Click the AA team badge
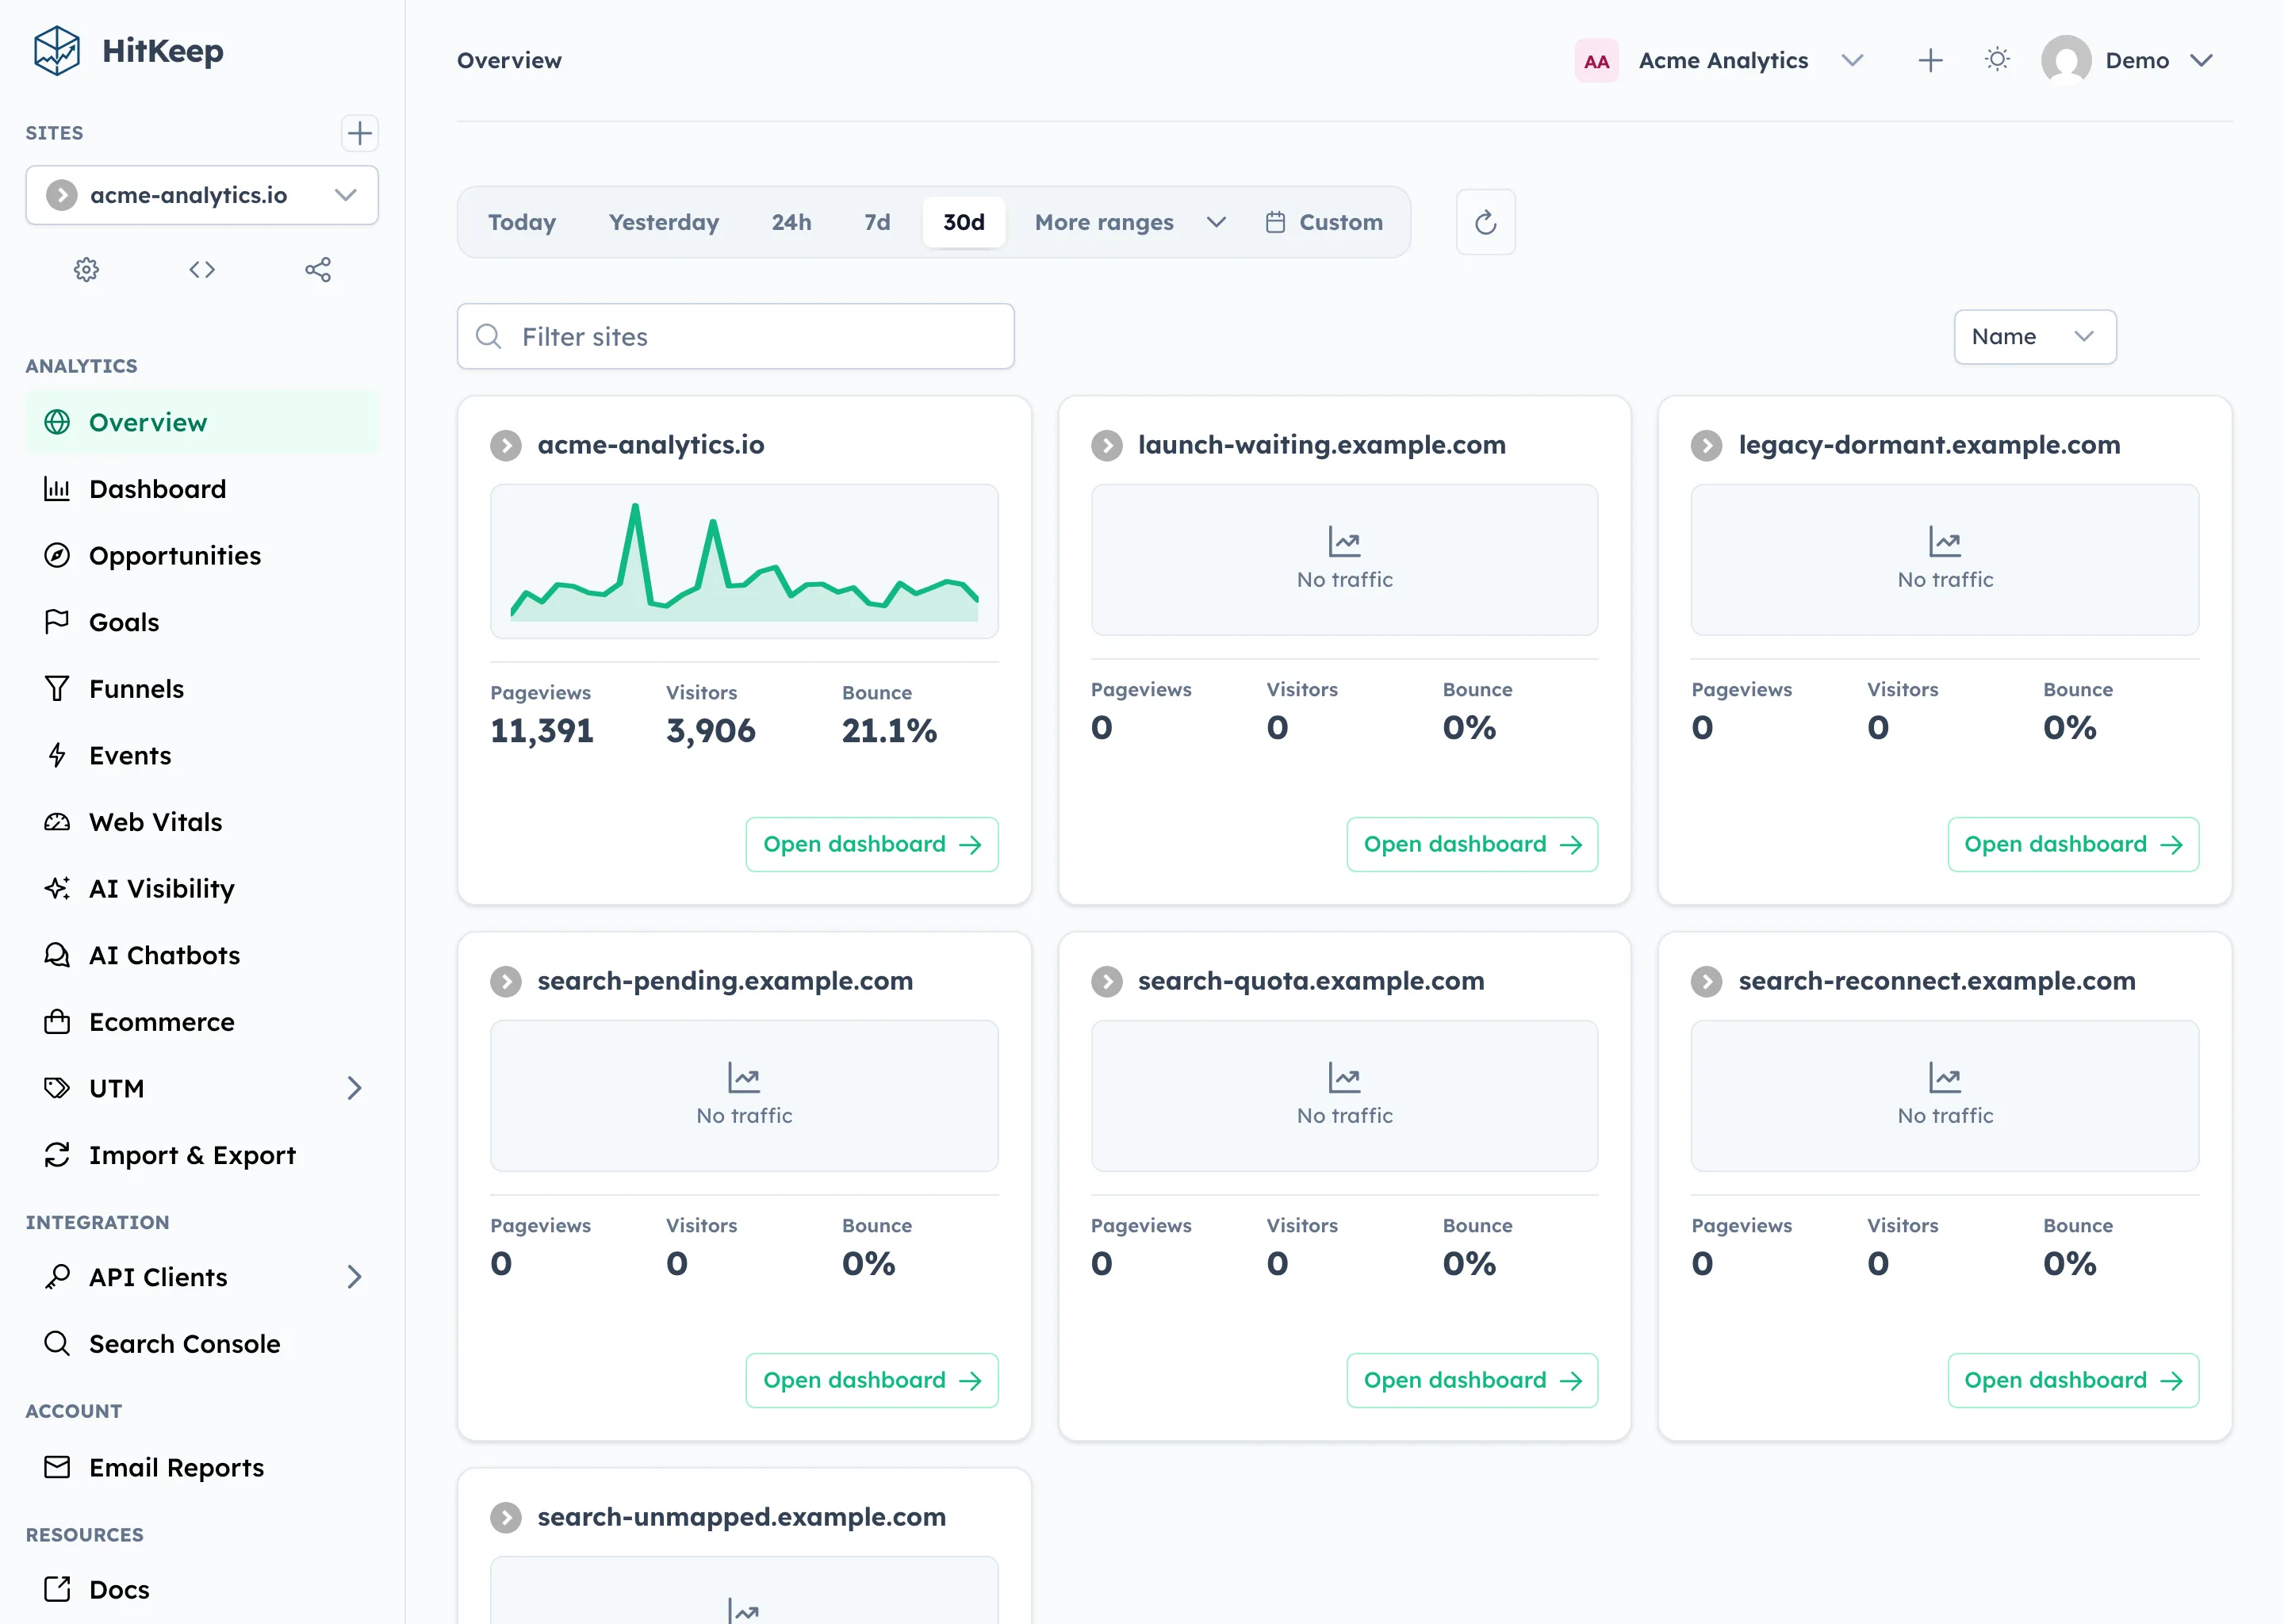 1596,61
